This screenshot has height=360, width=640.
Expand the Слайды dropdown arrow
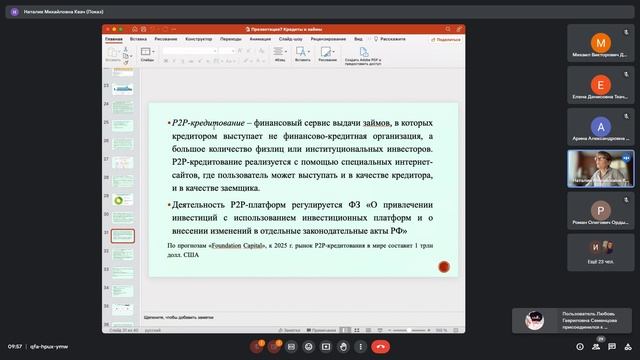click(153, 52)
